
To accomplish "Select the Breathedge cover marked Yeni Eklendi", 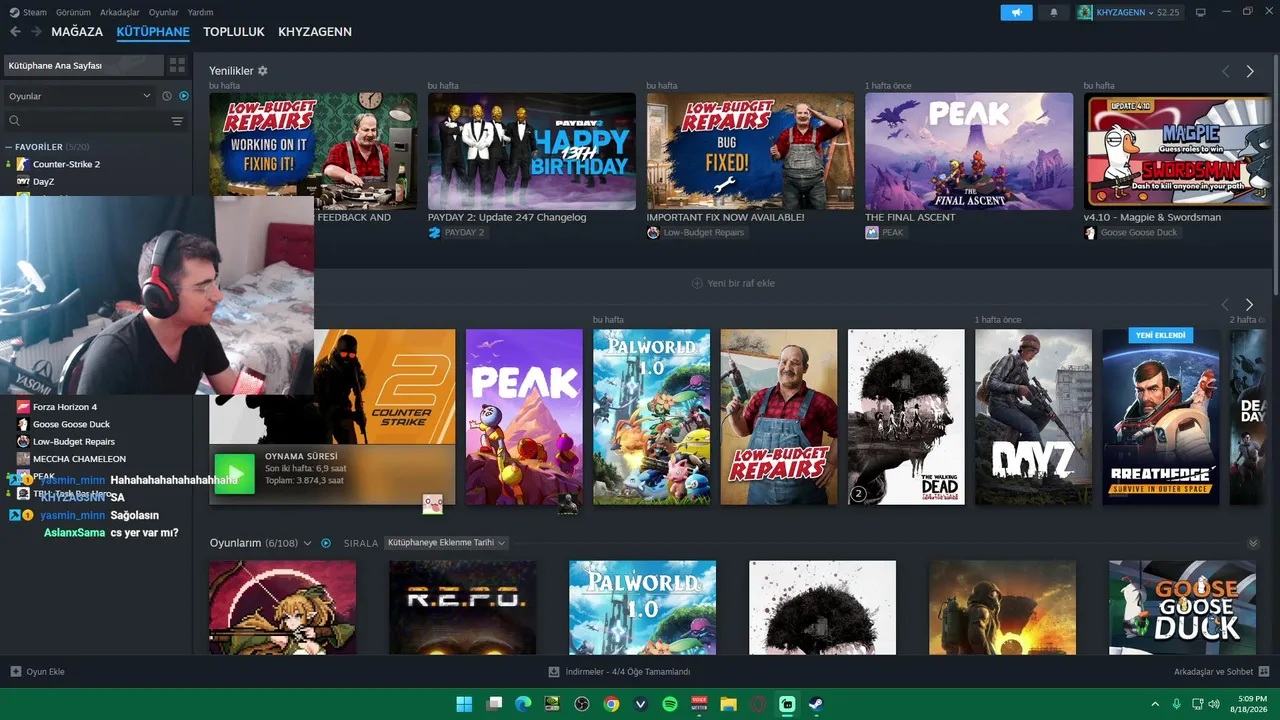I will [x=1161, y=417].
